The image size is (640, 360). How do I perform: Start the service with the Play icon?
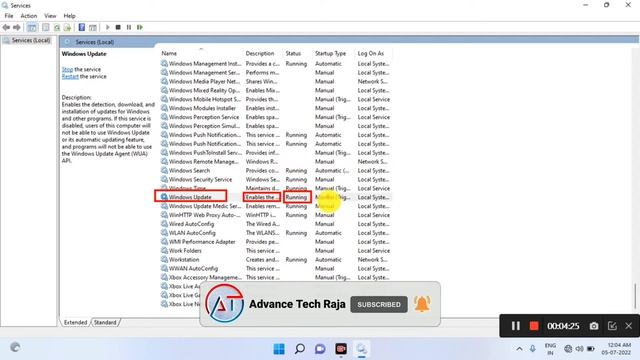(x=107, y=27)
